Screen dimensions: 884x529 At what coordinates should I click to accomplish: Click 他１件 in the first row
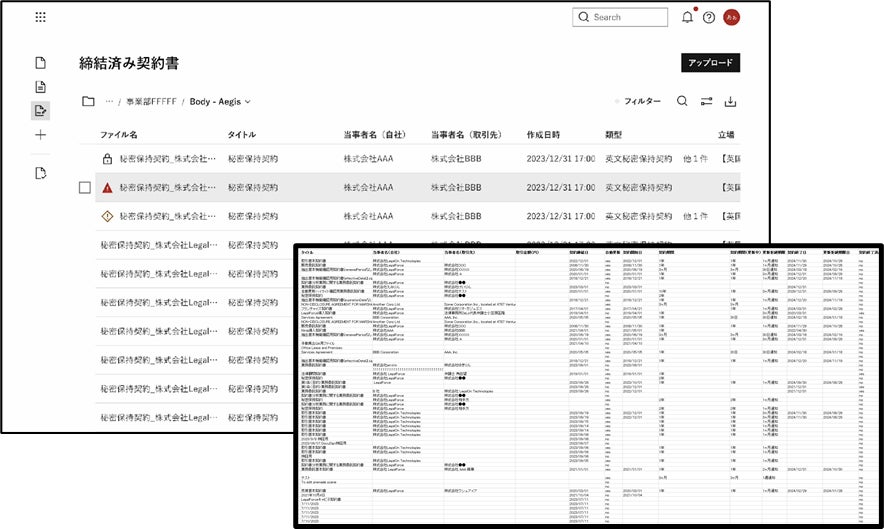coord(695,159)
